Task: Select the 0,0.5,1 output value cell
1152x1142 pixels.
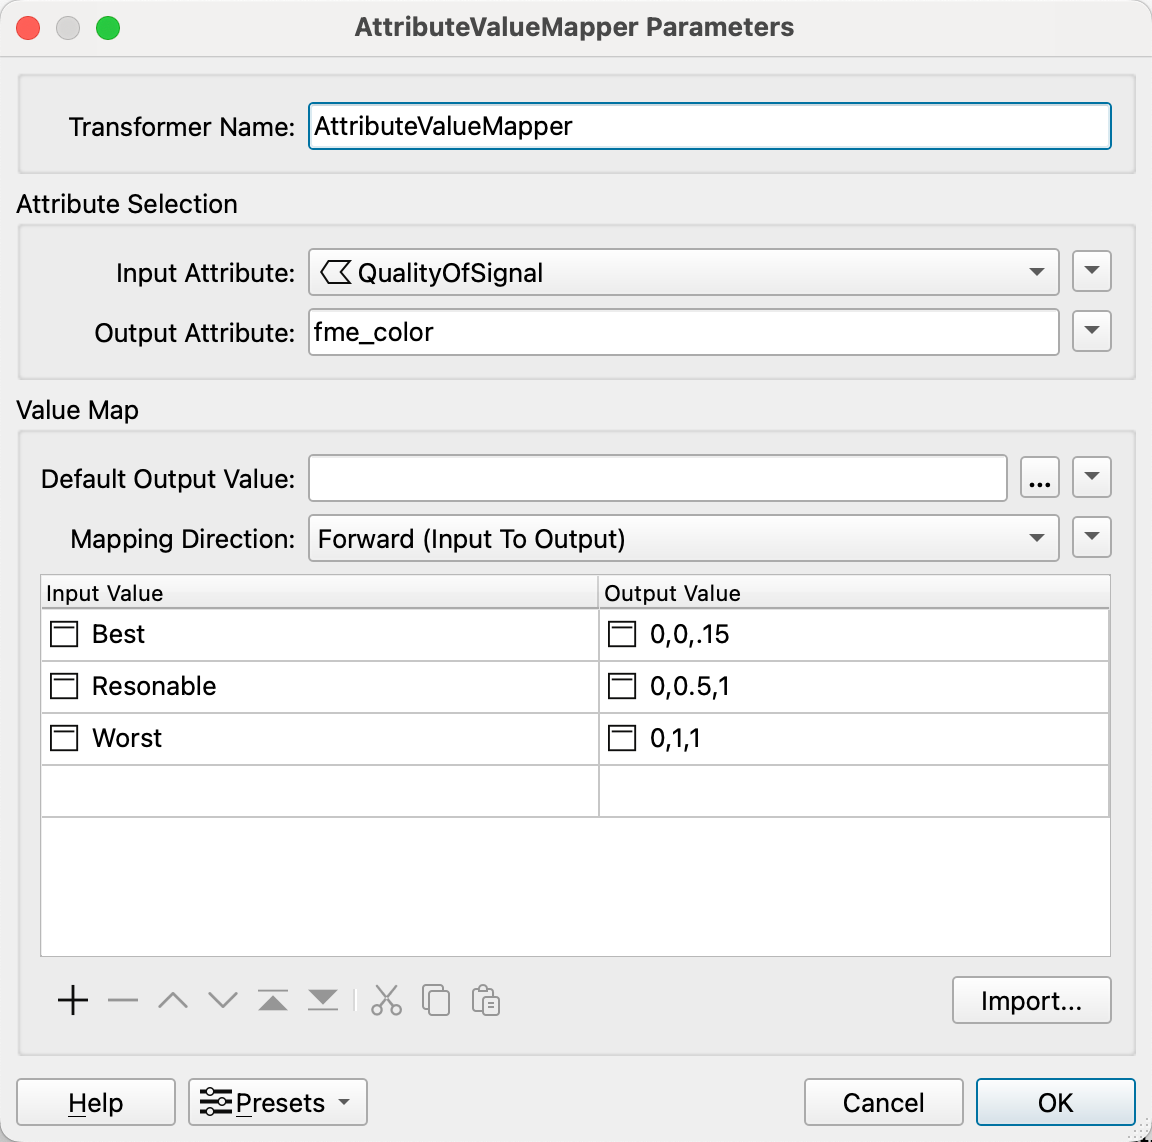Action: (854, 686)
